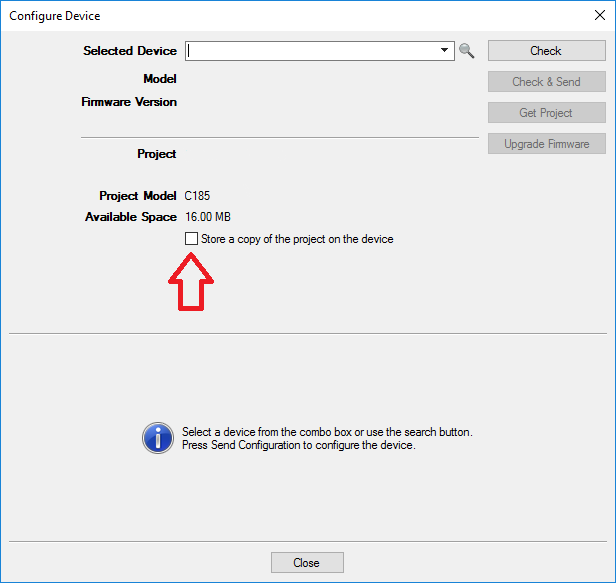This screenshot has height=583, width=616.
Task: Click the 'Select a device' instruction message
Action: [x=326, y=439]
